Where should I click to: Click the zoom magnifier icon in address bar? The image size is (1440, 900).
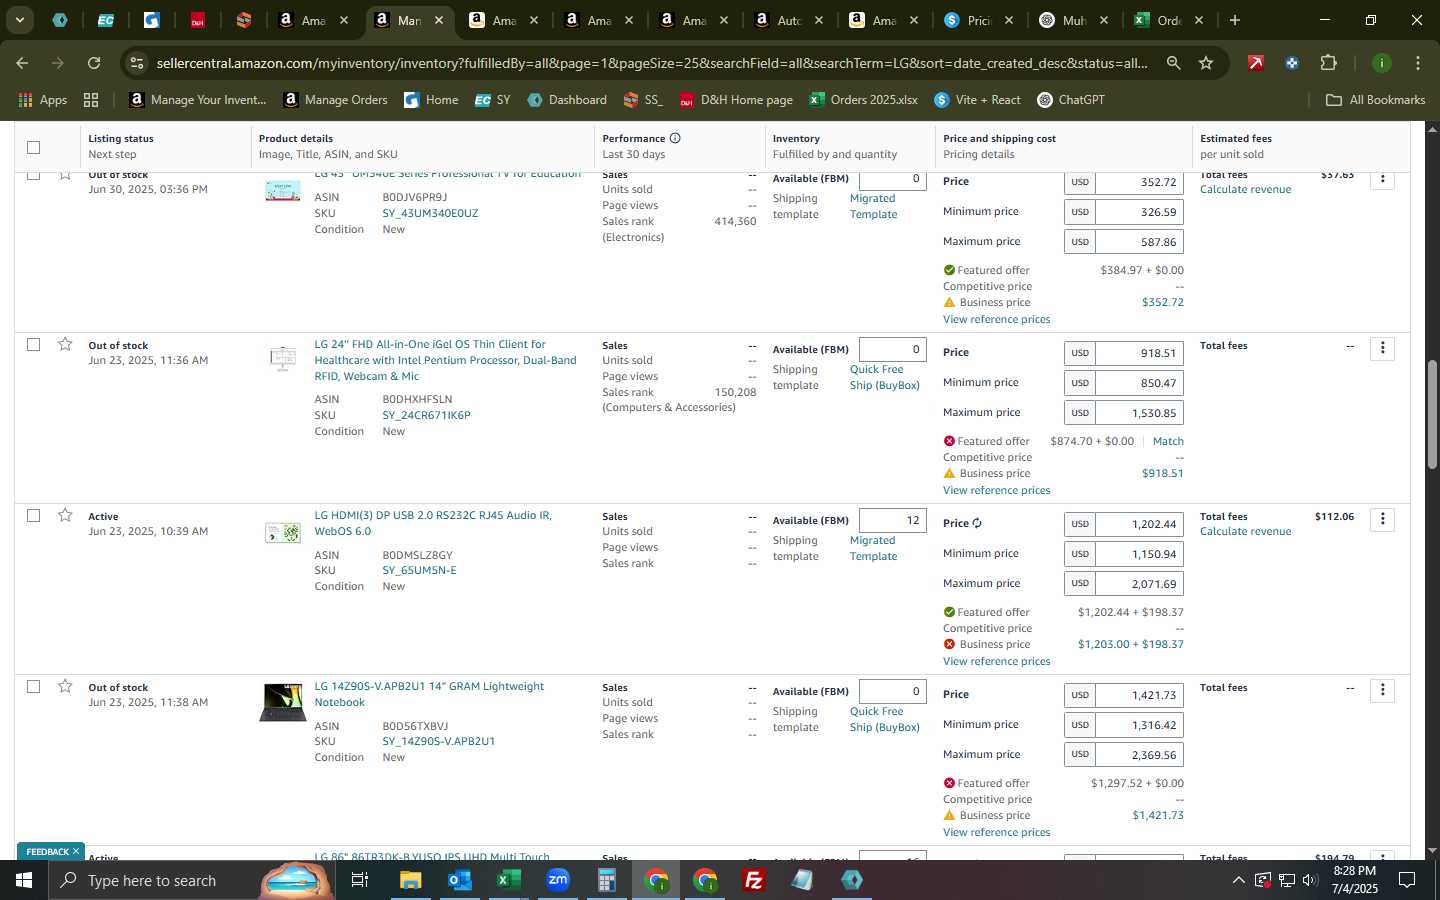pos(1173,63)
